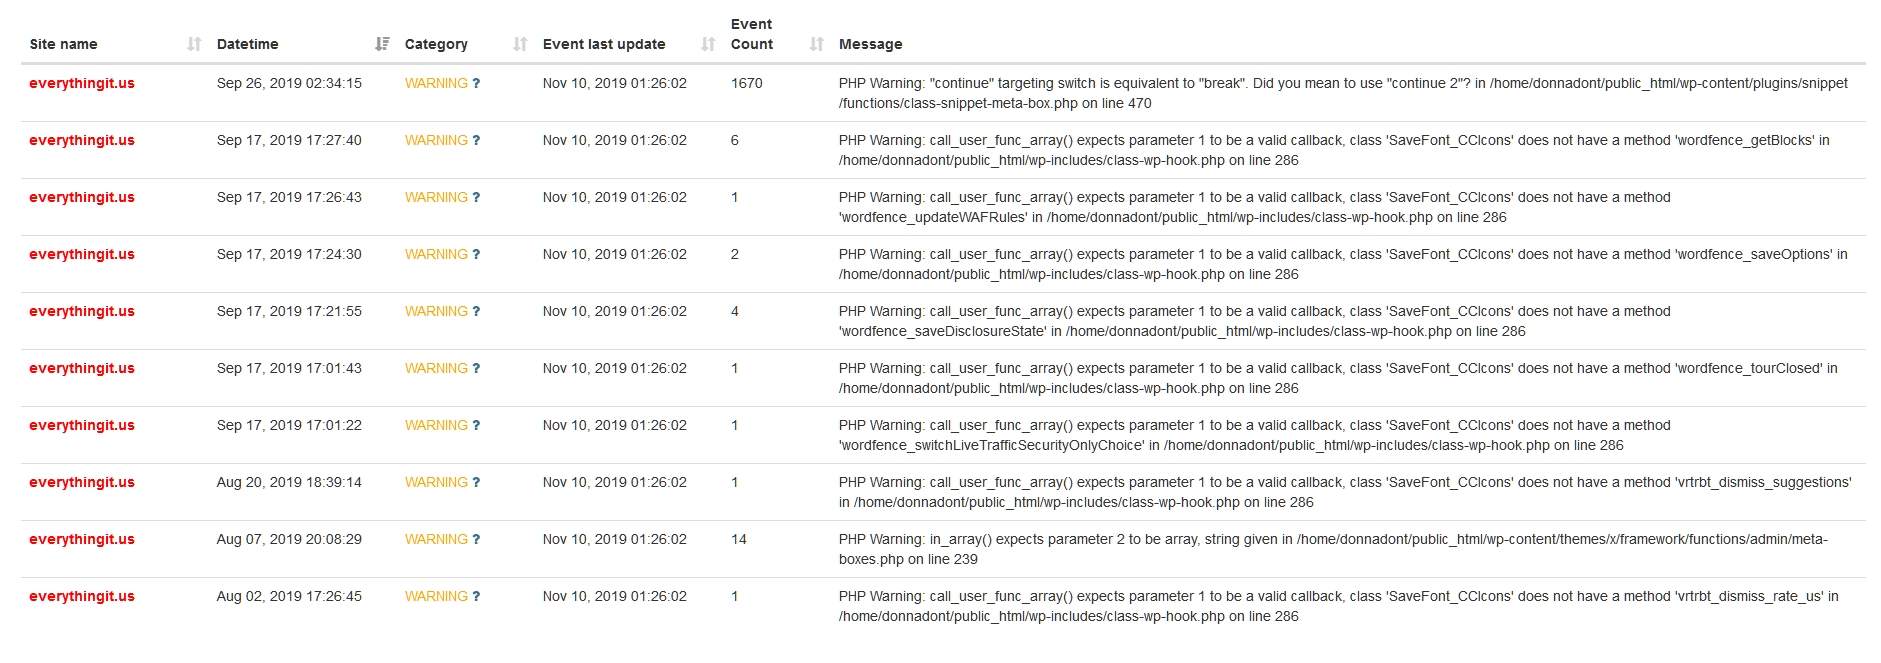Click WARNING label for 1670 count row
Screen dimensions: 1881x663
(x=436, y=84)
